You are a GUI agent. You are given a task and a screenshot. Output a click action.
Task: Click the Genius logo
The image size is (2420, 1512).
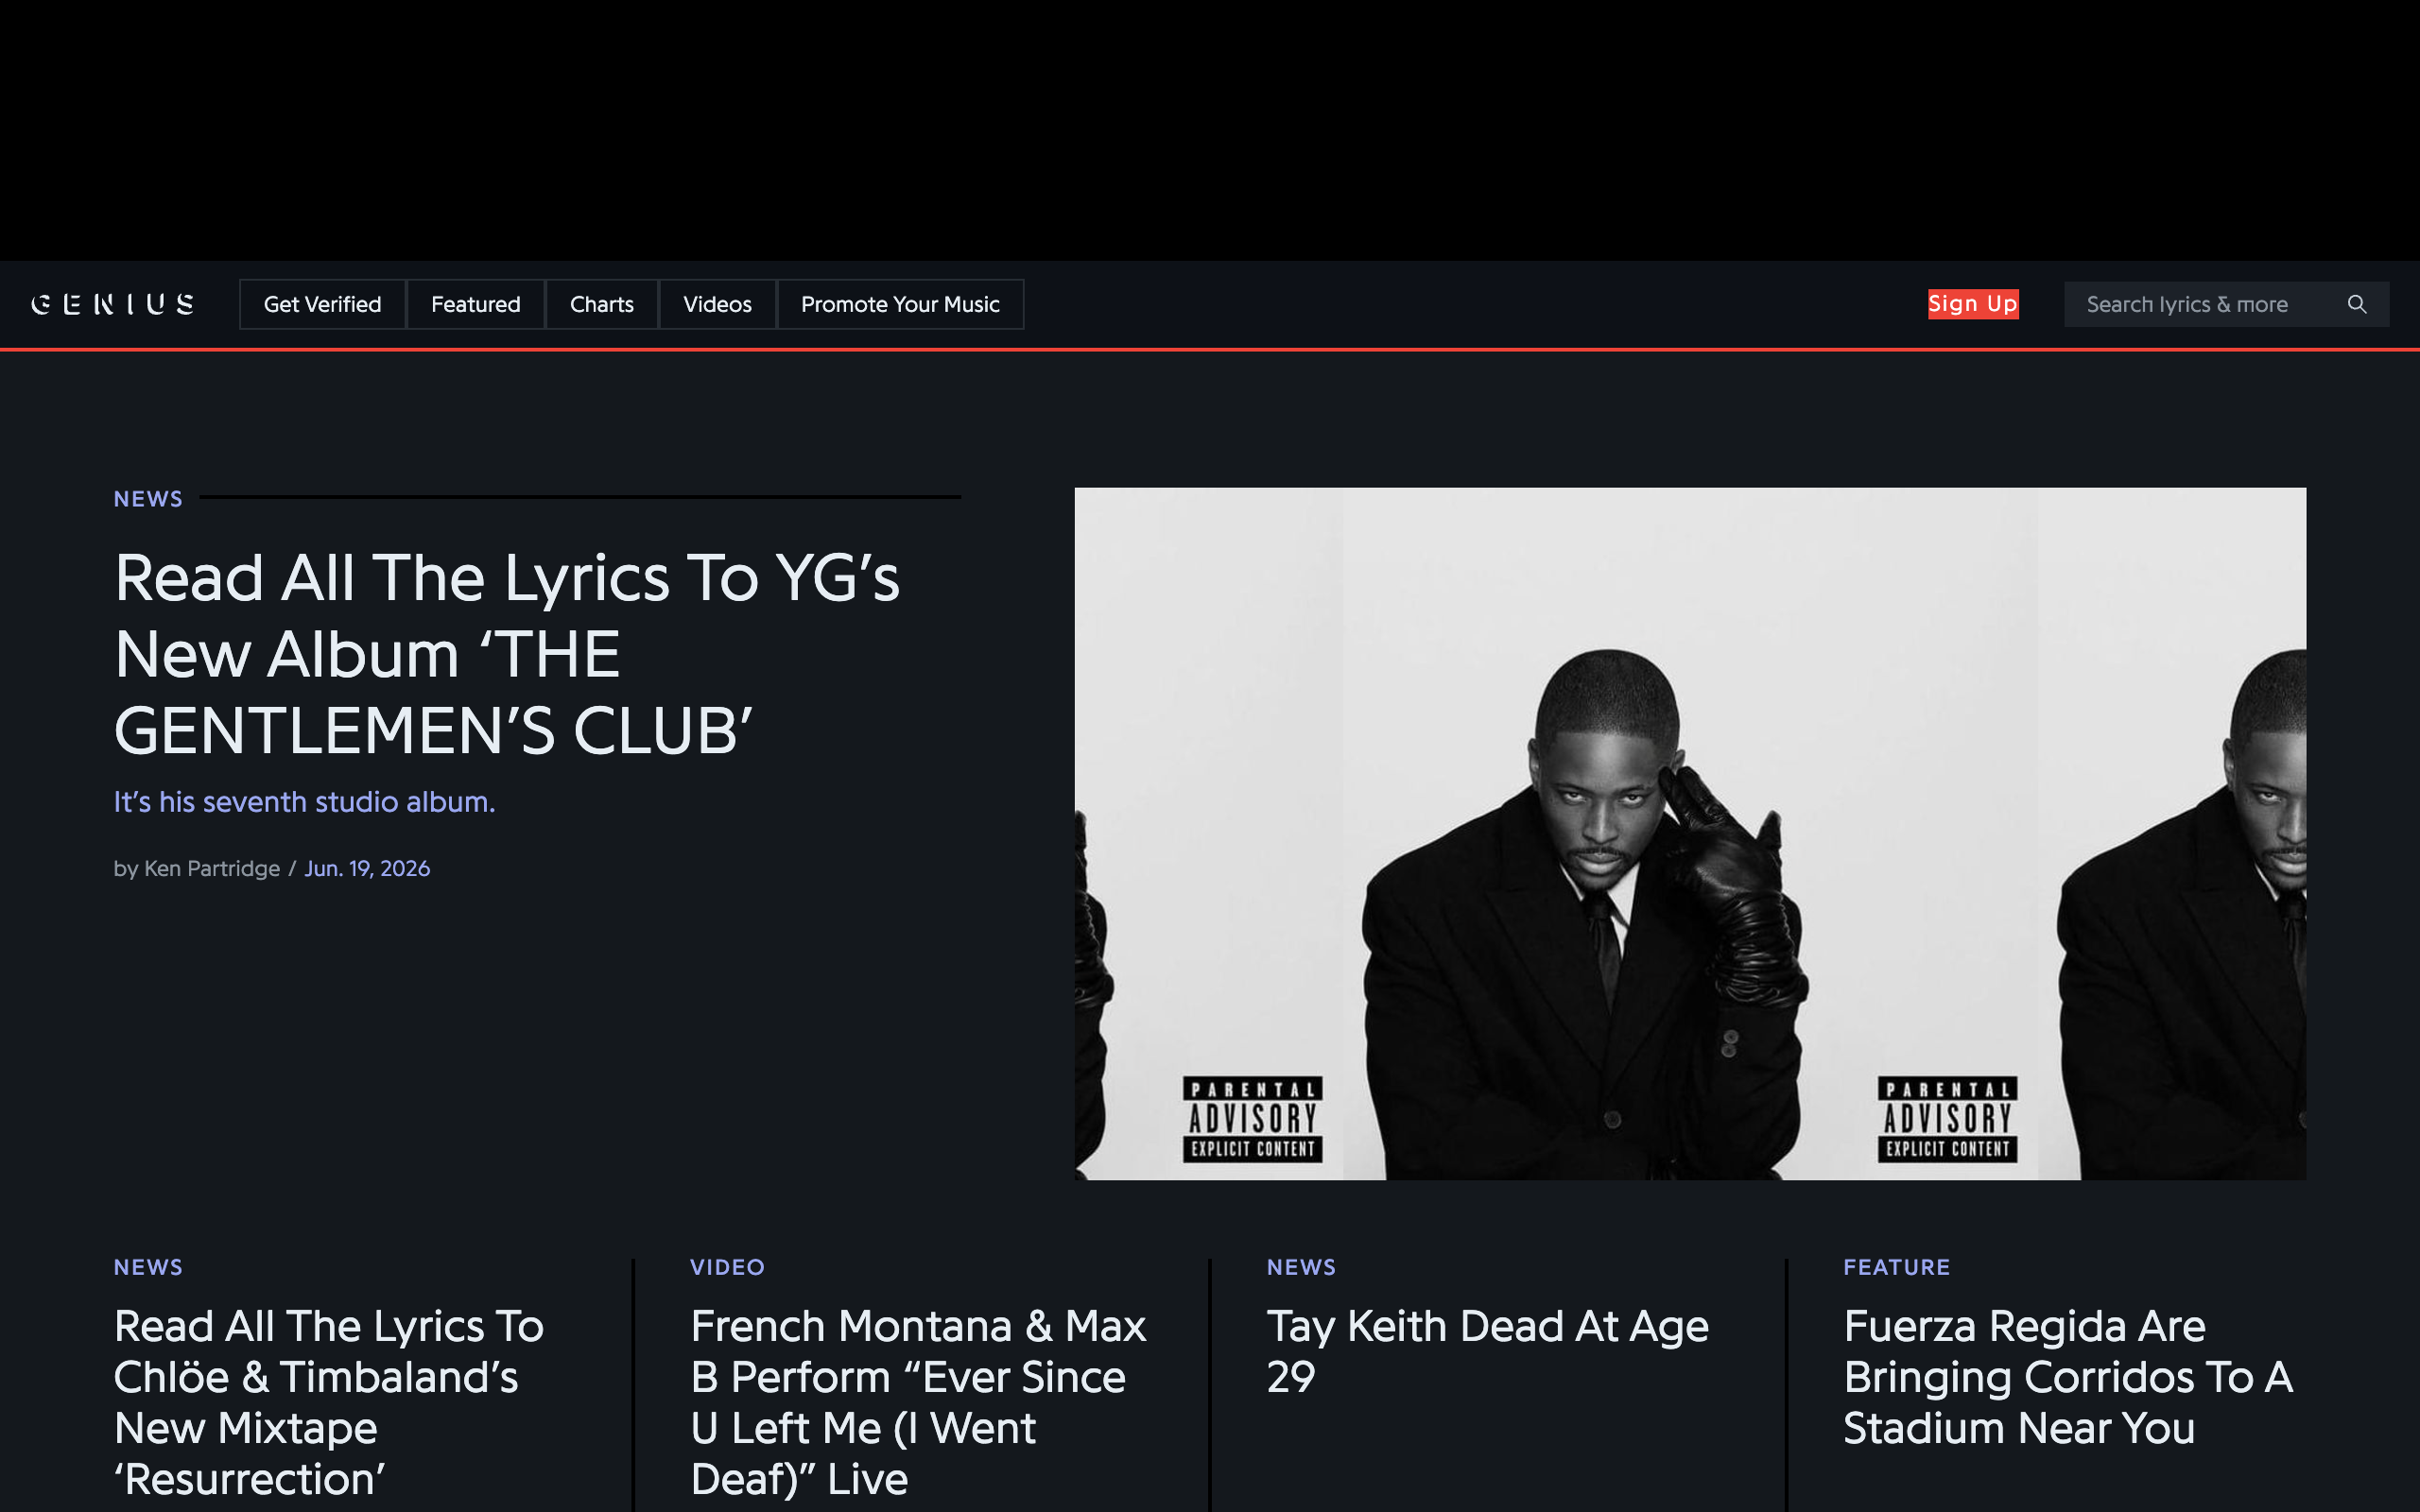113,304
